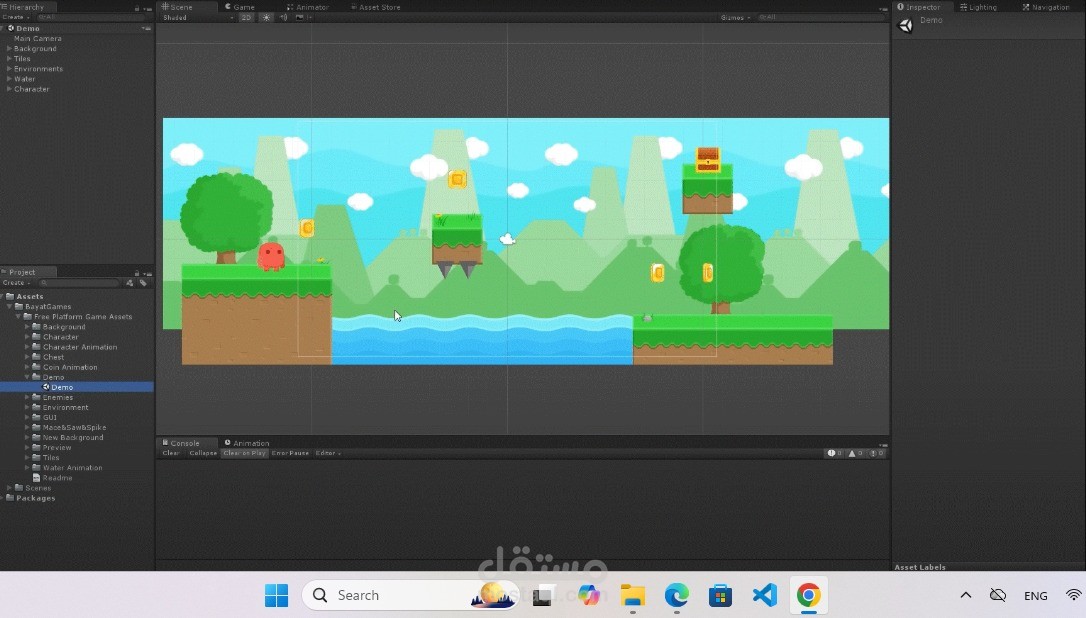Toggle 2D scene view mode
The width and height of the screenshot is (1086, 618).
[246, 17]
